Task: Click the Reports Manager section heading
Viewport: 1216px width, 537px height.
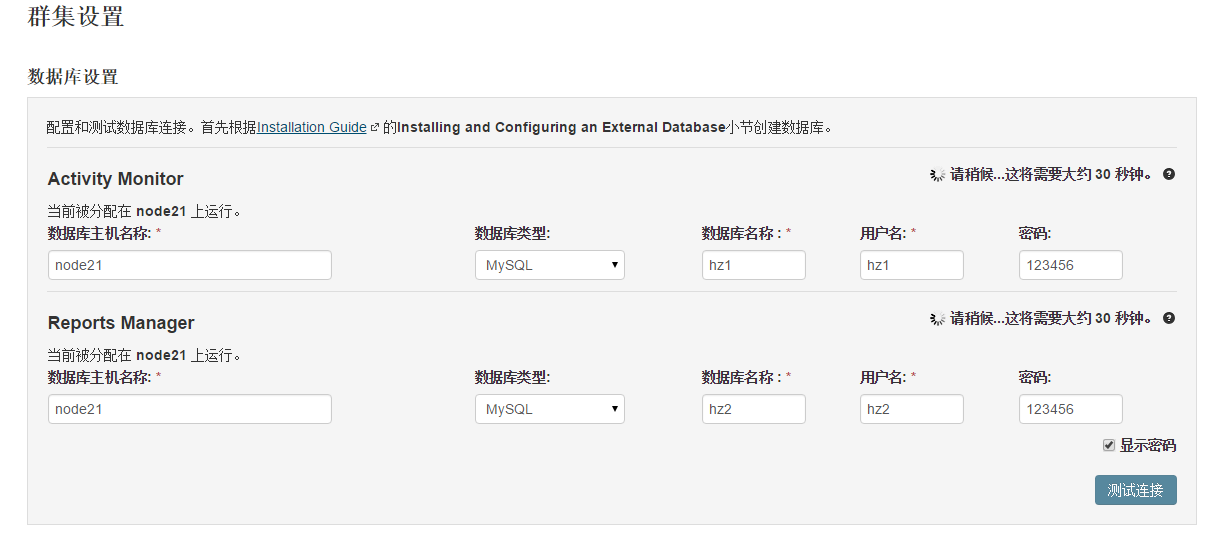Action: 121,323
